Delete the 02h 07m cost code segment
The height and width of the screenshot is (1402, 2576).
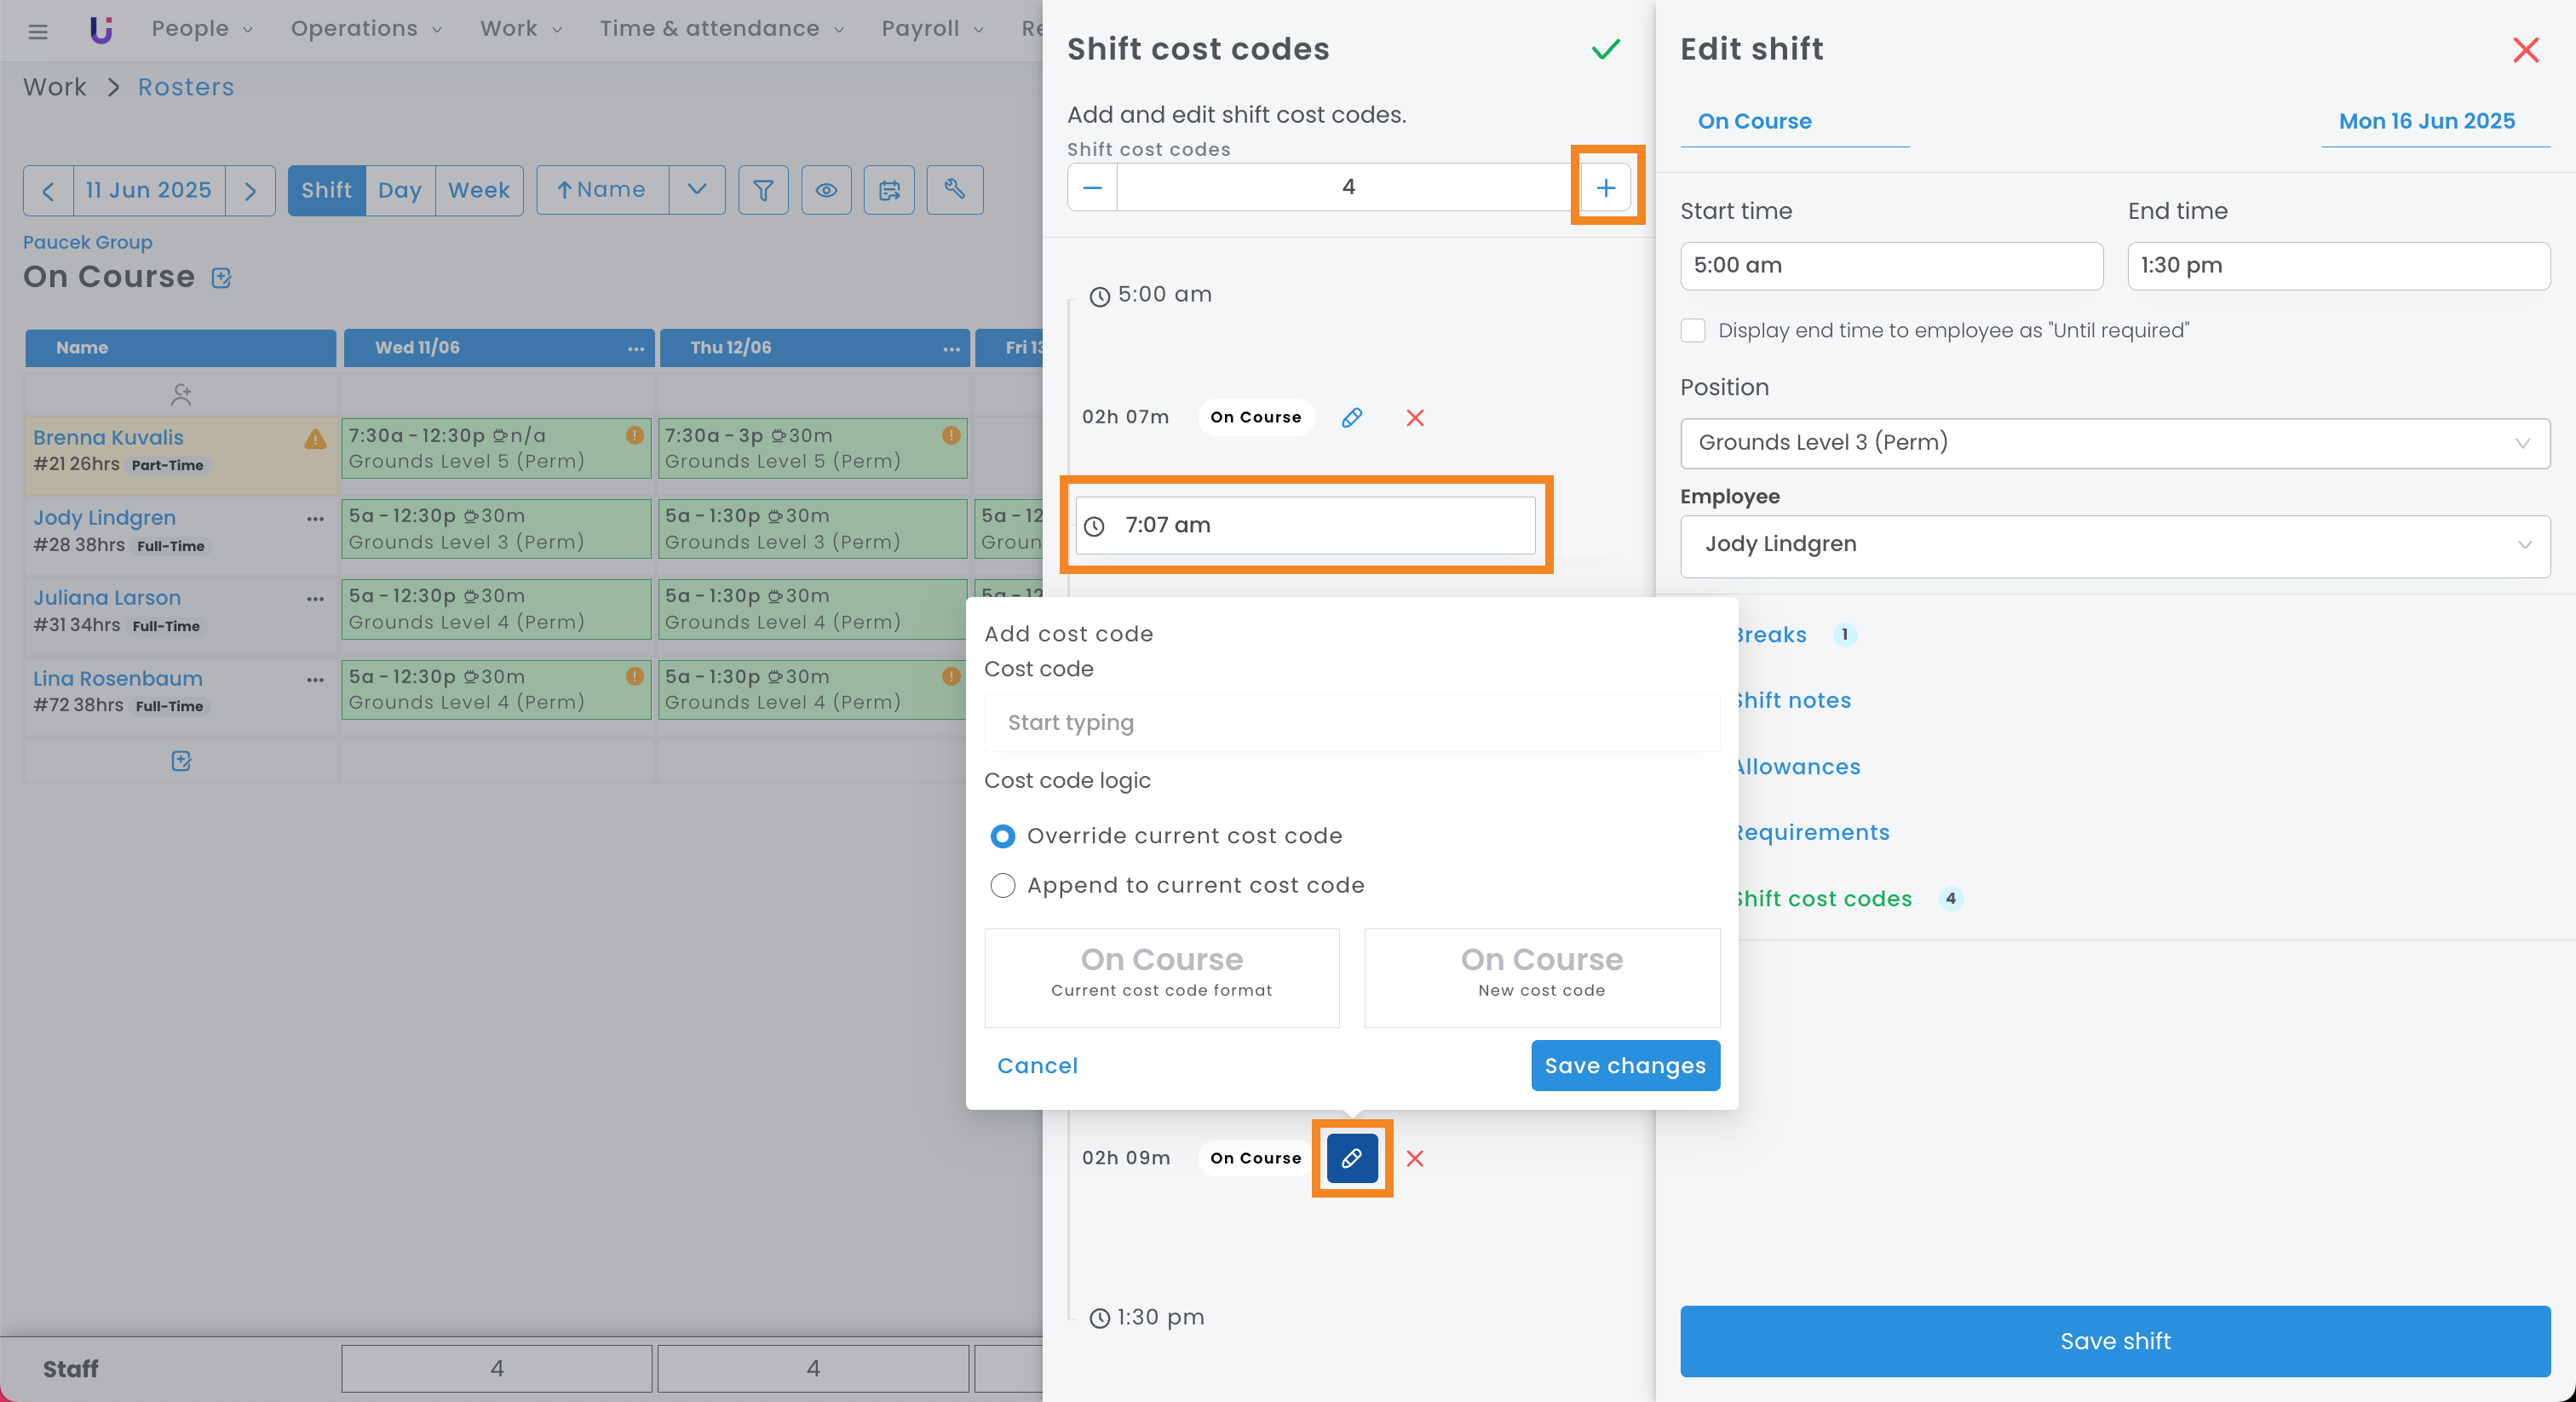(x=1414, y=418)
